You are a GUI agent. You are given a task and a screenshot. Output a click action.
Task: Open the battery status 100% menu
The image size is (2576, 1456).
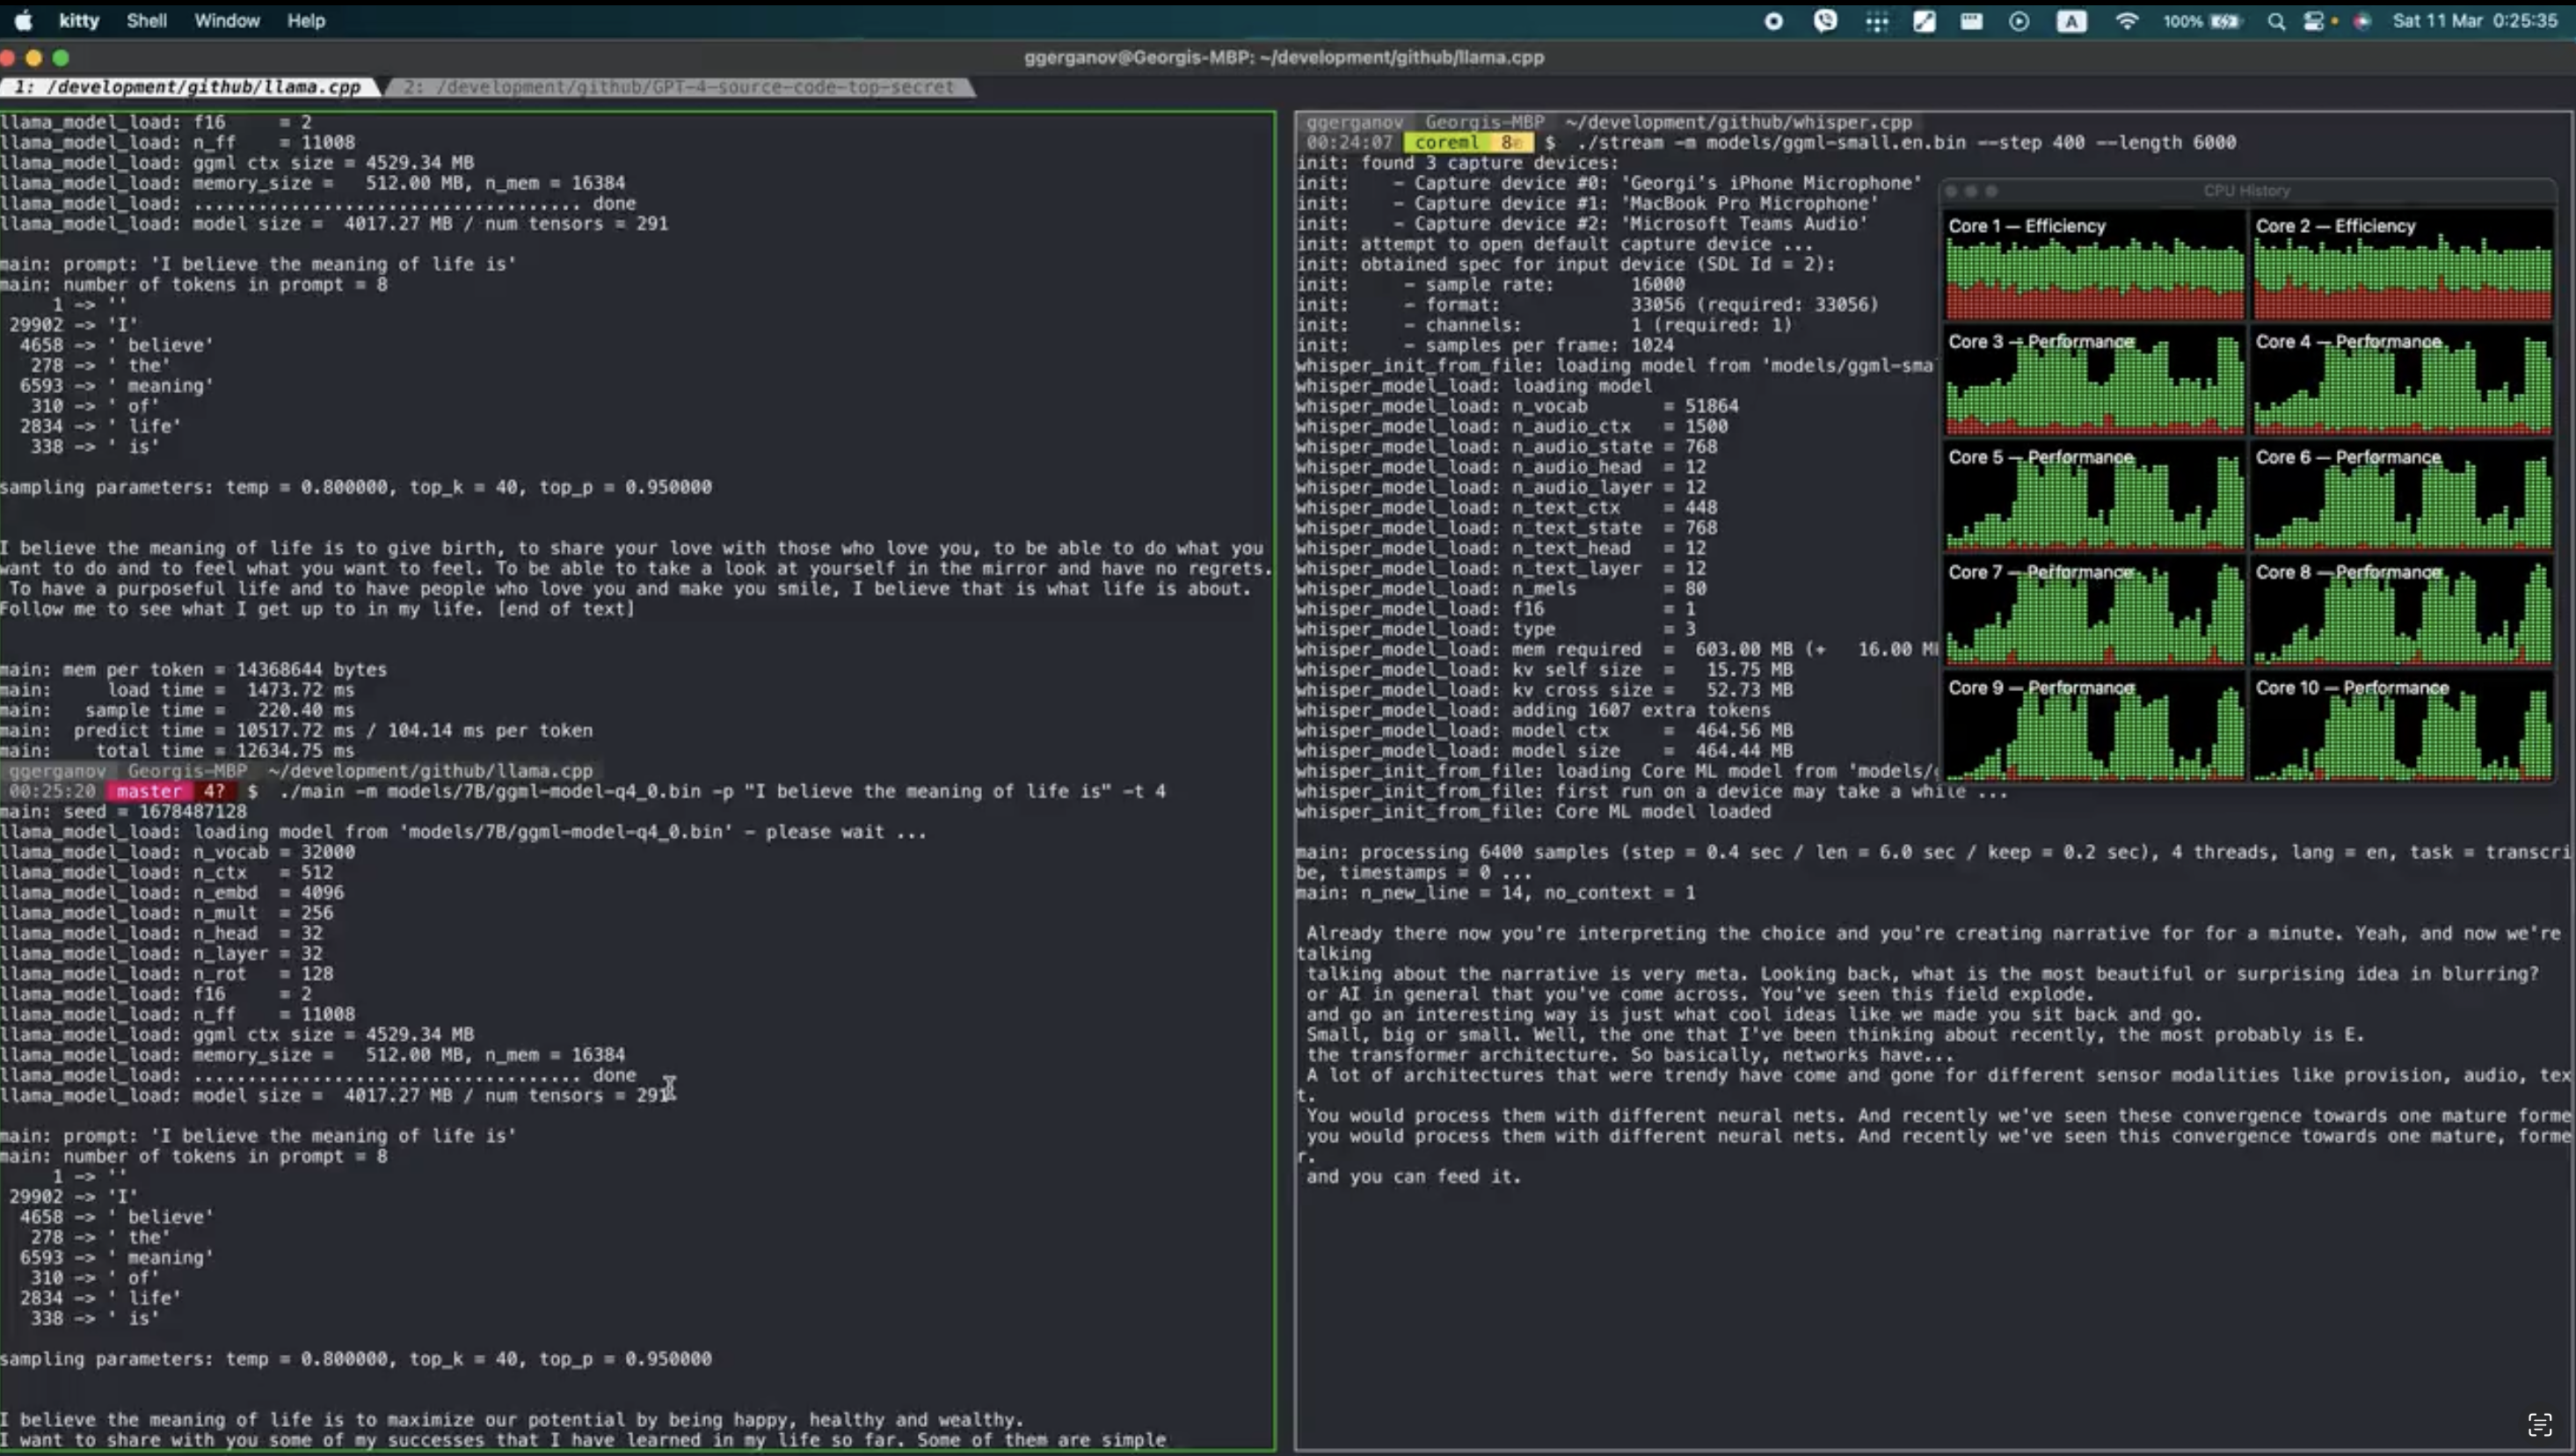point(2202,21)
